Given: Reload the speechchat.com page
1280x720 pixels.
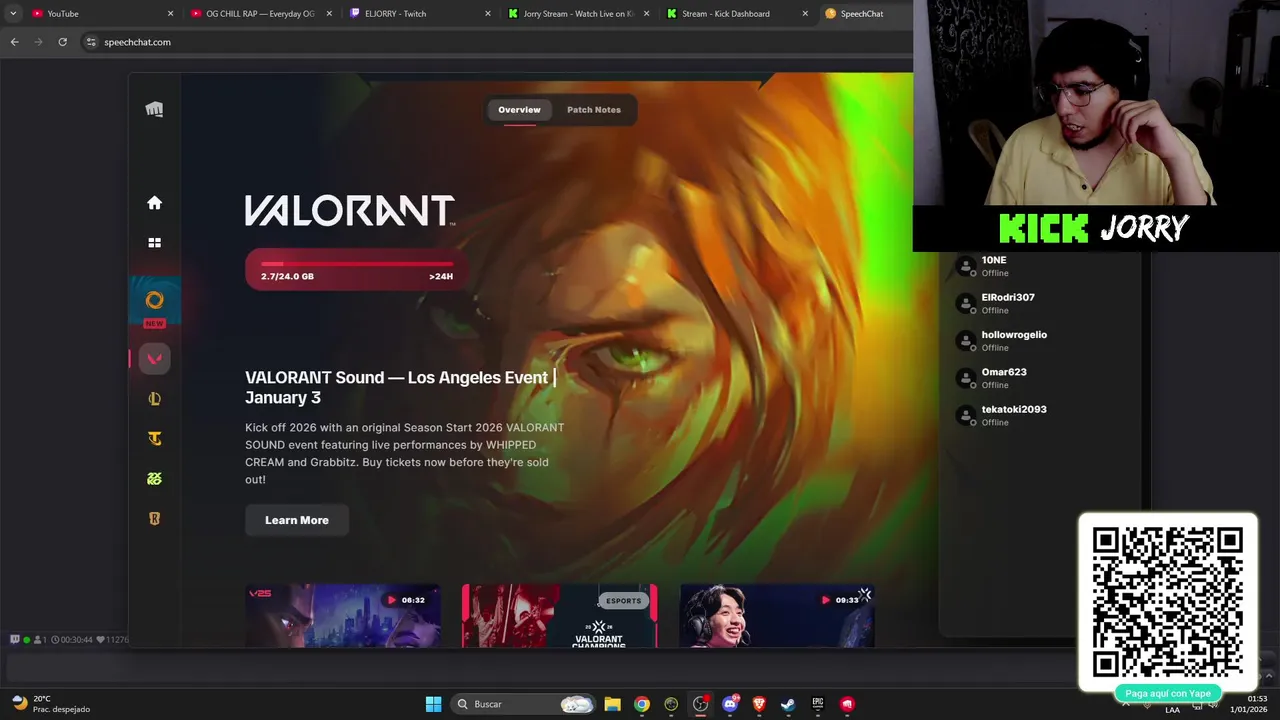Looking at the screenshot, I should [62, 42].
